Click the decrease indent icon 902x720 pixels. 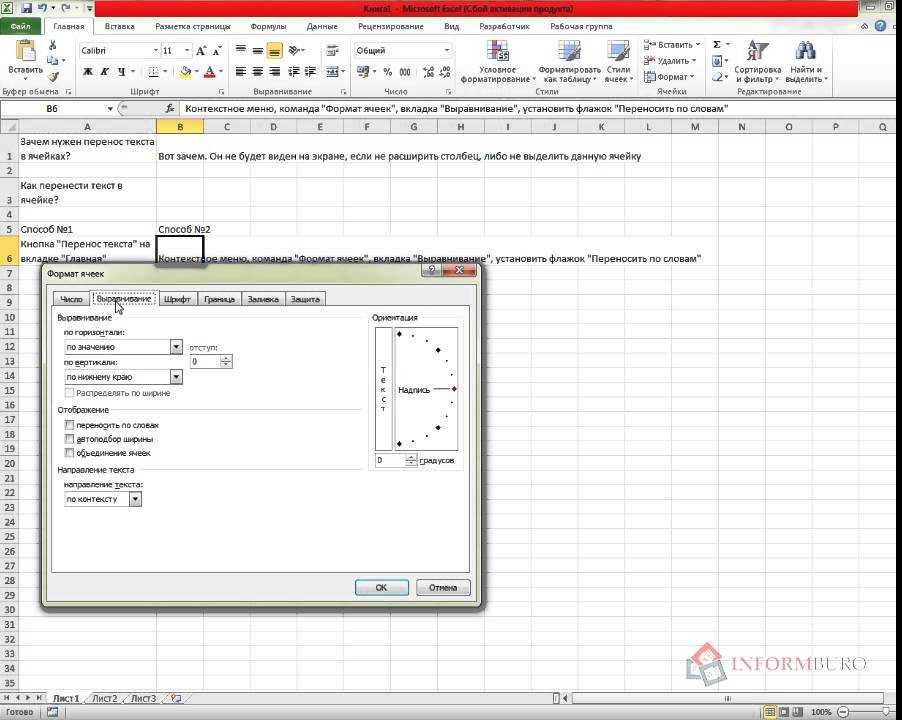[294, 72]
